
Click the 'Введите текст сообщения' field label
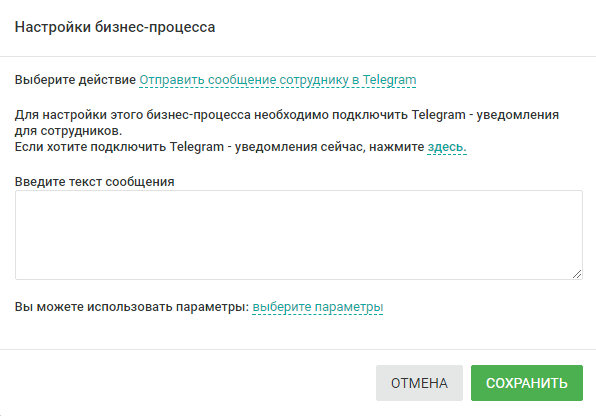tap(95, 182)
